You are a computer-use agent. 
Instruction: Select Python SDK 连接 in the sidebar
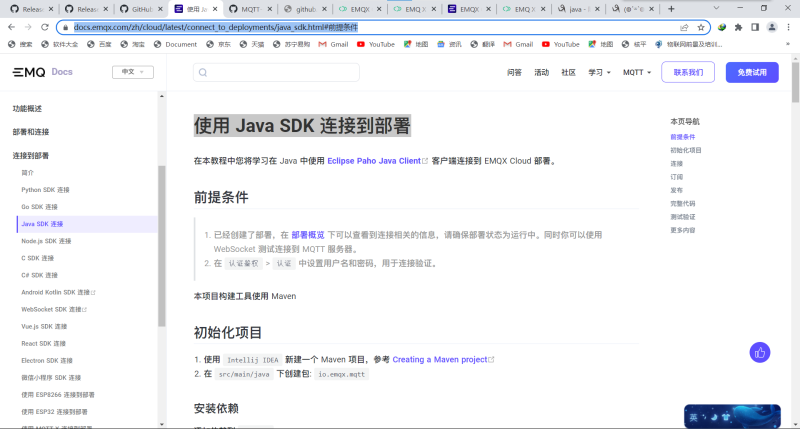click(45, 190)
